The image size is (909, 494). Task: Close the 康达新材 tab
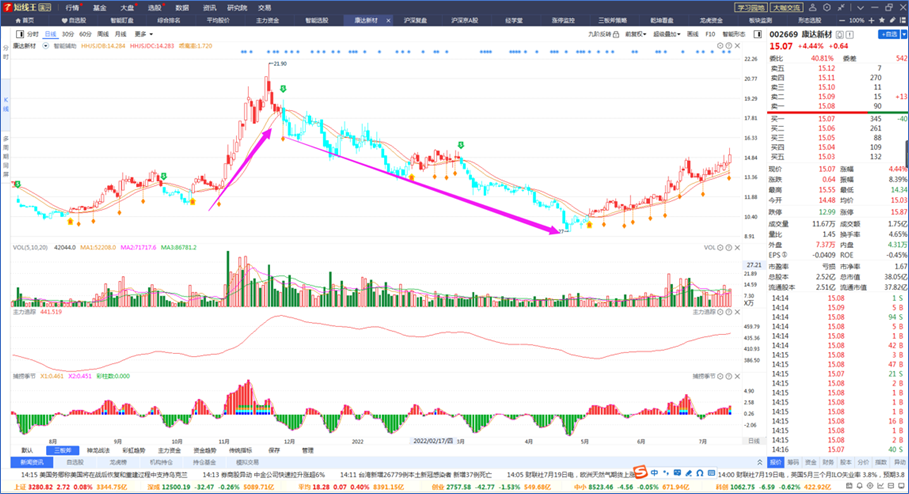(388, 20)
